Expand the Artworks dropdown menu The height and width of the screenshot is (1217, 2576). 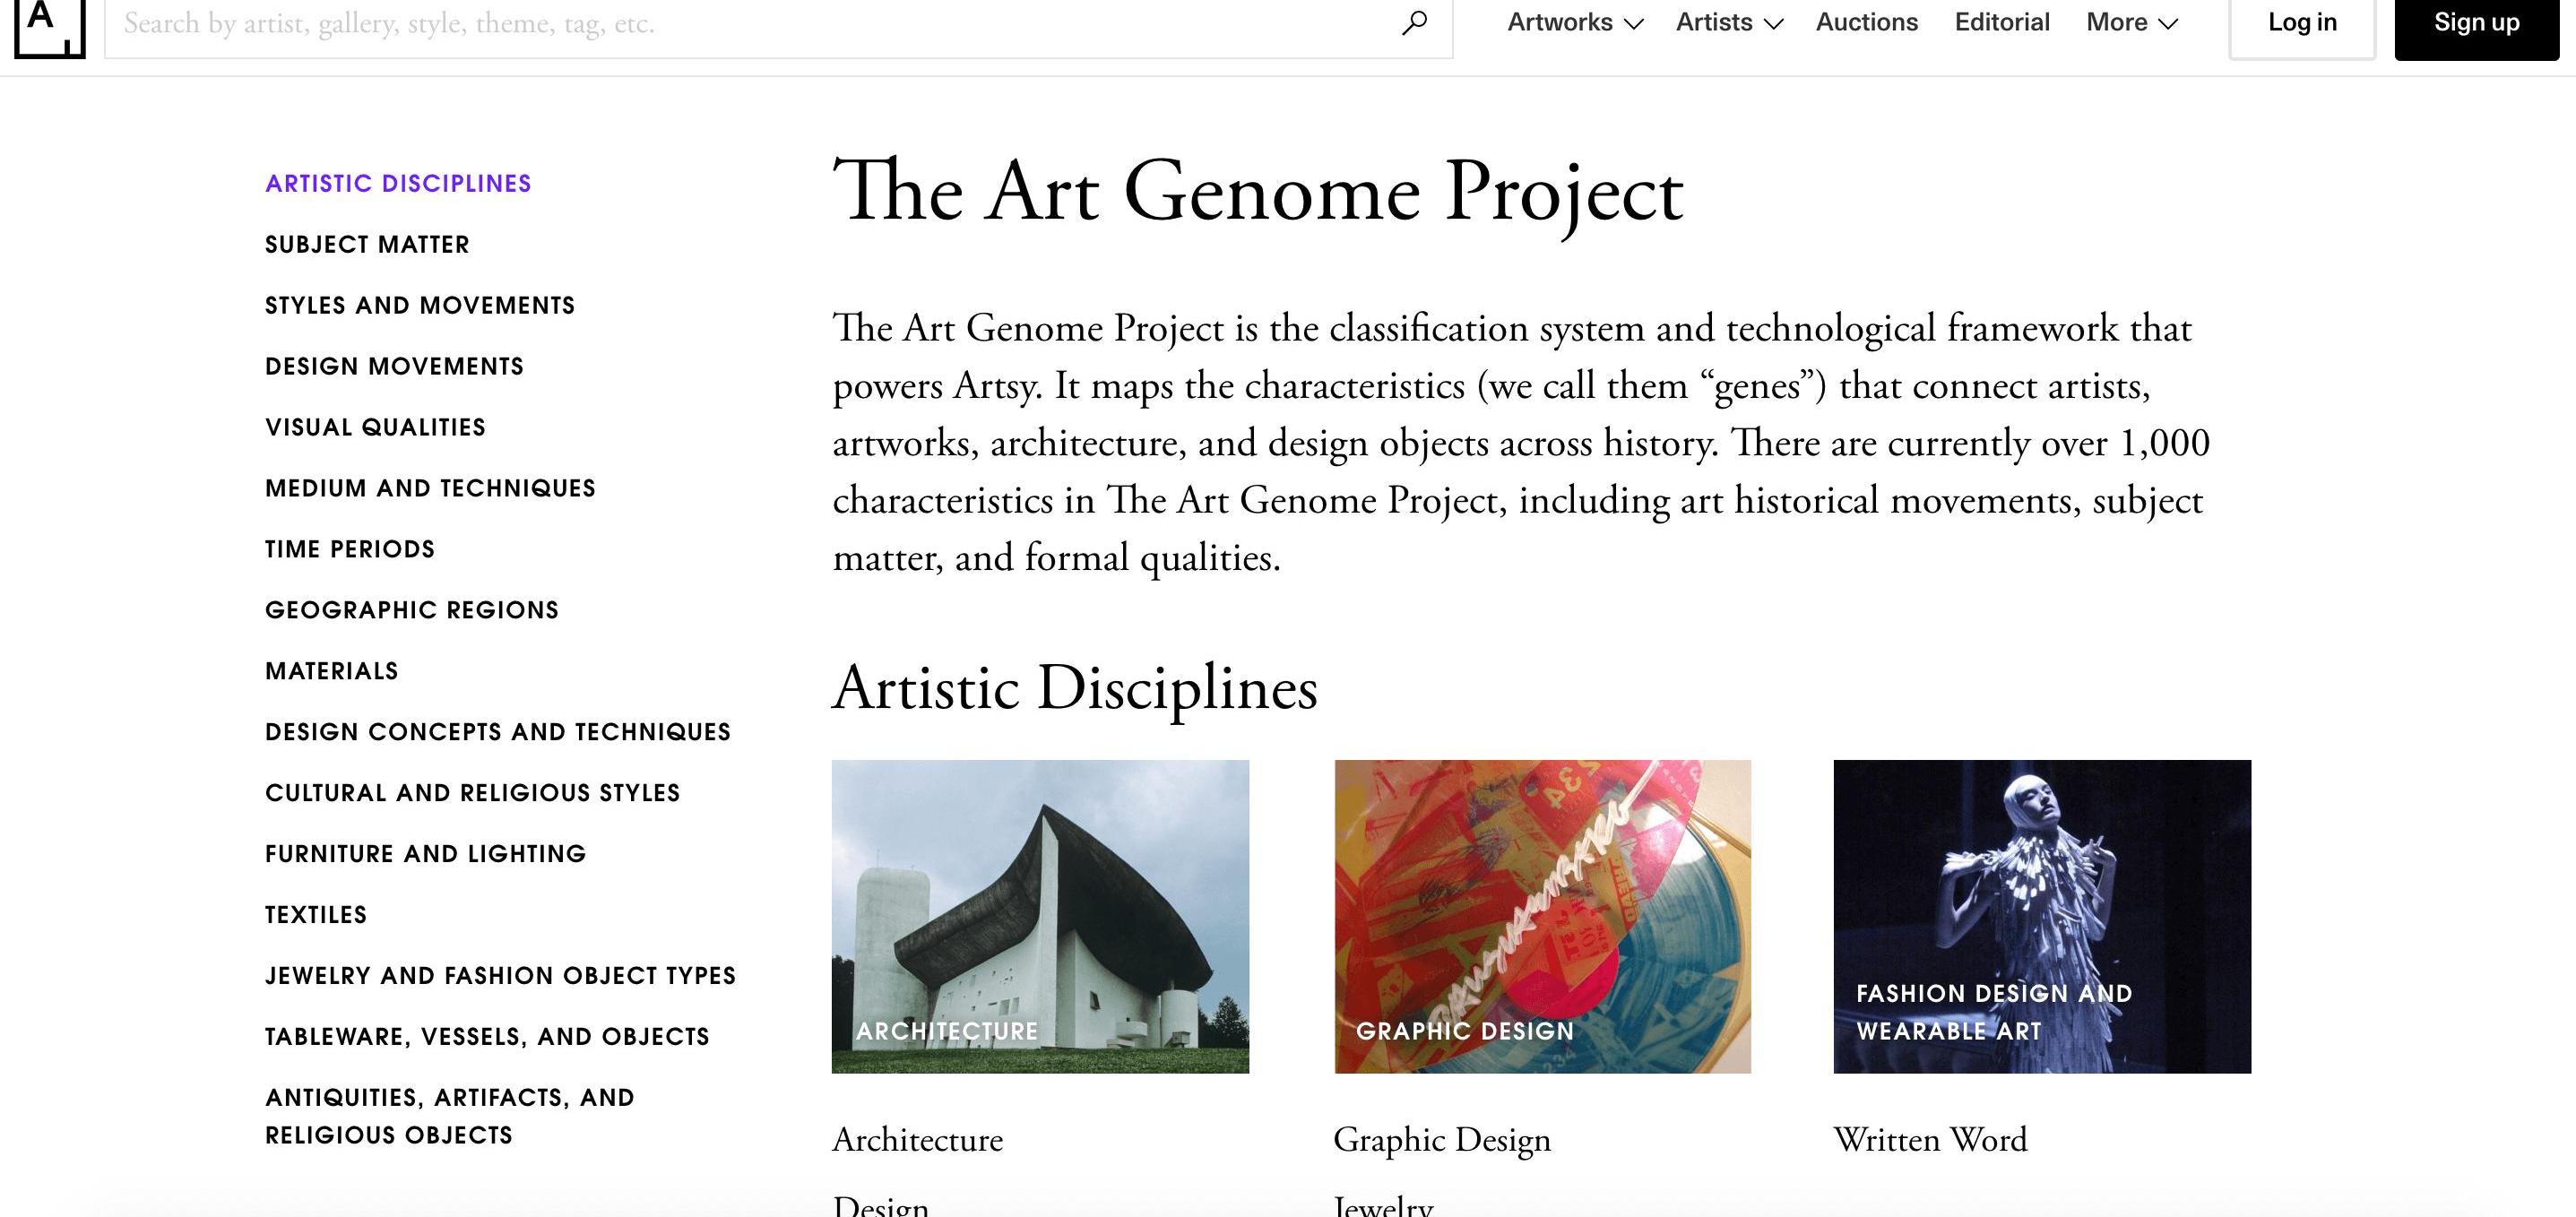[x=1575, y=23]
